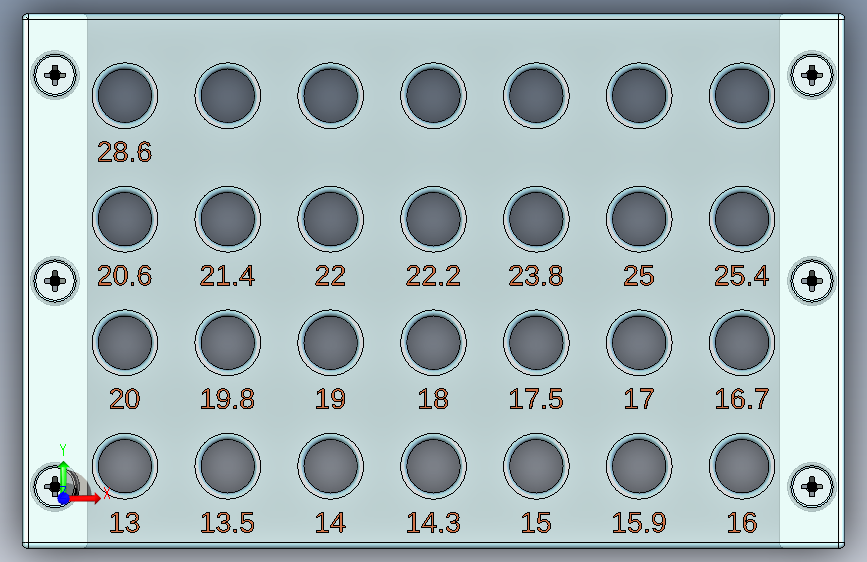The width and height of the screenshot is (867, 562).
Task: Click the engraved text 13
Action: point(124,523)
